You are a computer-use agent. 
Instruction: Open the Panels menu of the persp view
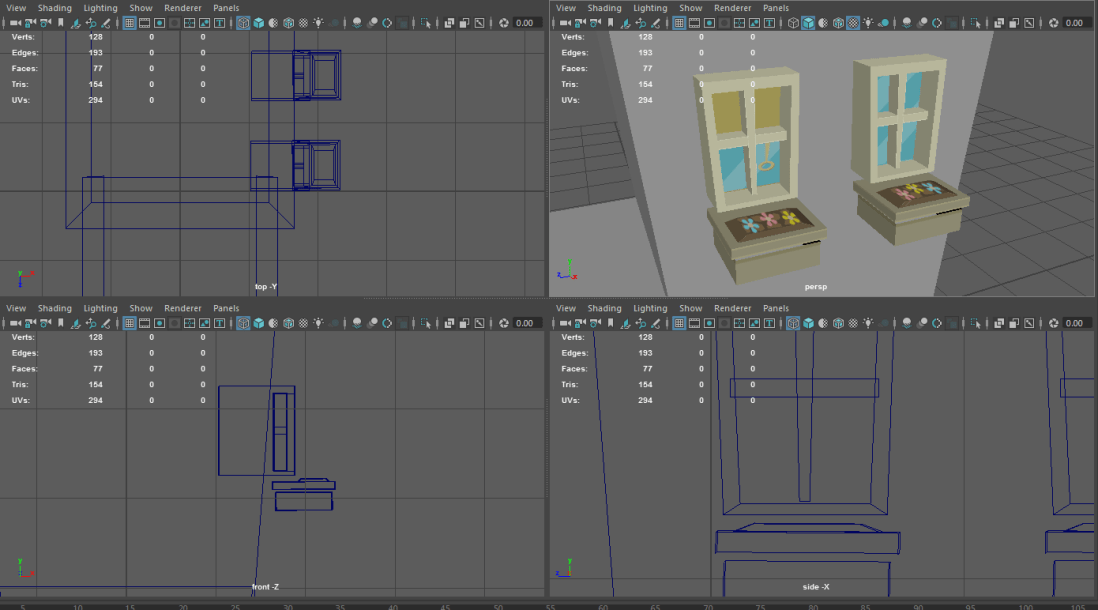776,8
